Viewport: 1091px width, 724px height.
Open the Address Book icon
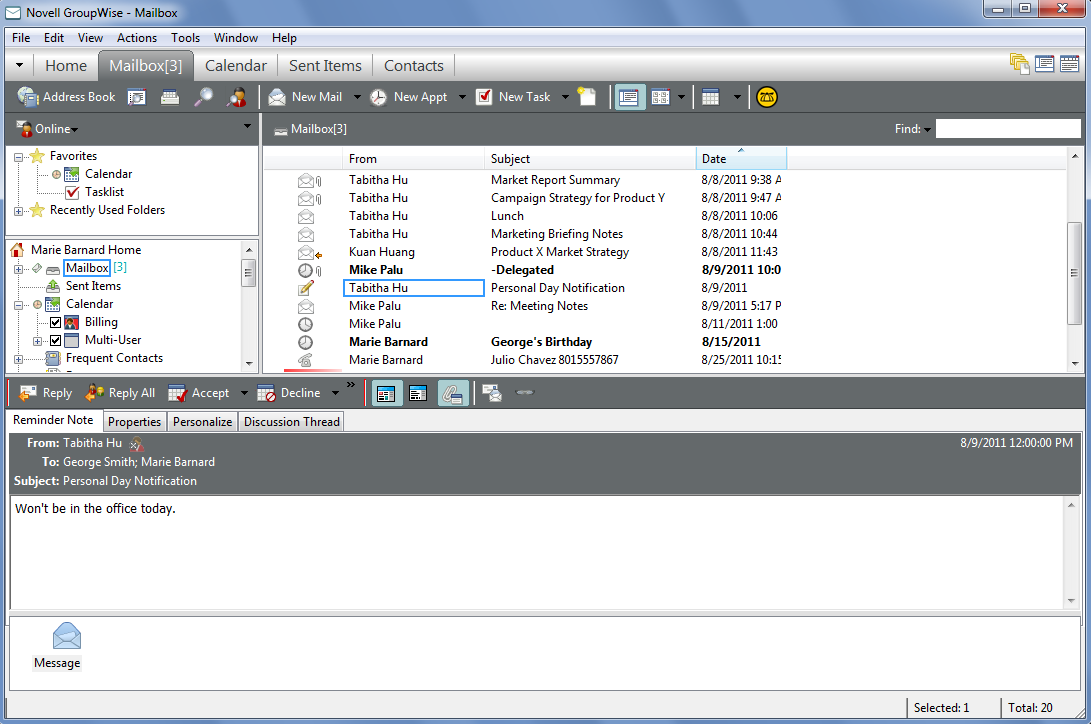click(x=30, y=97)
